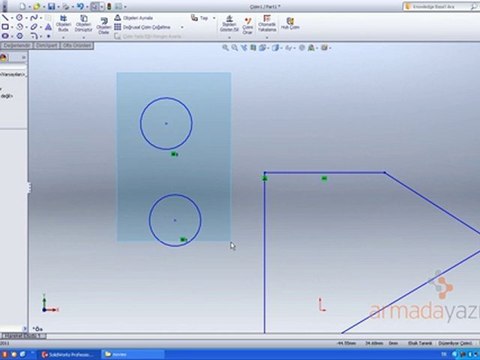480x360 pixels.
Task: Select the Rectangle sketch tool
Action: click(5, 27)
